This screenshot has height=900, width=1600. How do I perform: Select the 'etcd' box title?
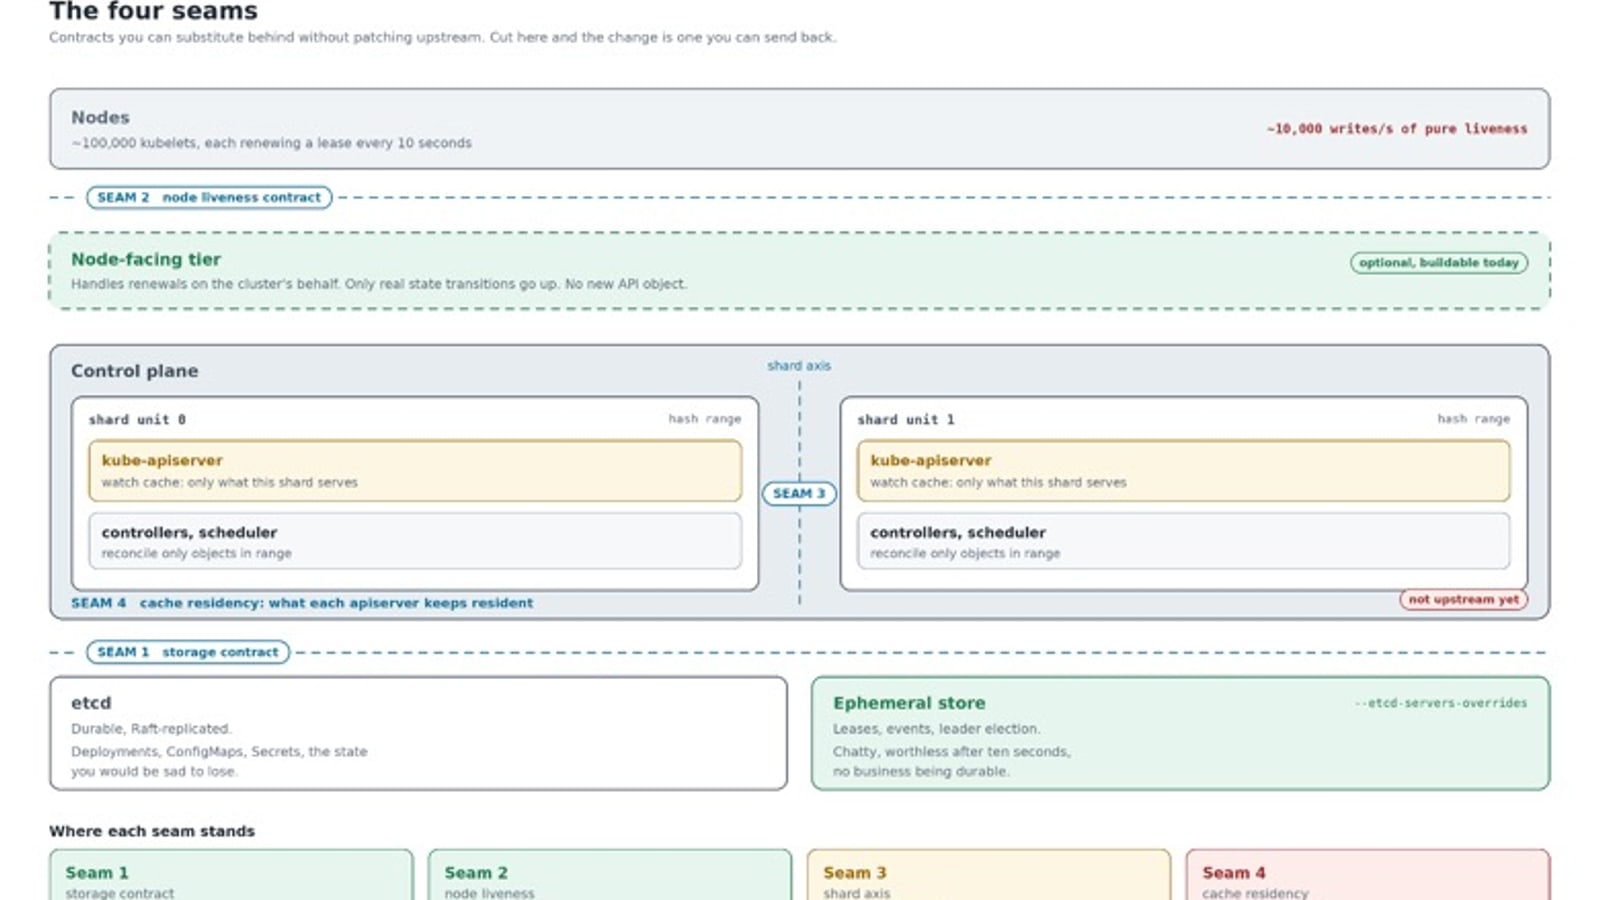click(x=91, y=703)
